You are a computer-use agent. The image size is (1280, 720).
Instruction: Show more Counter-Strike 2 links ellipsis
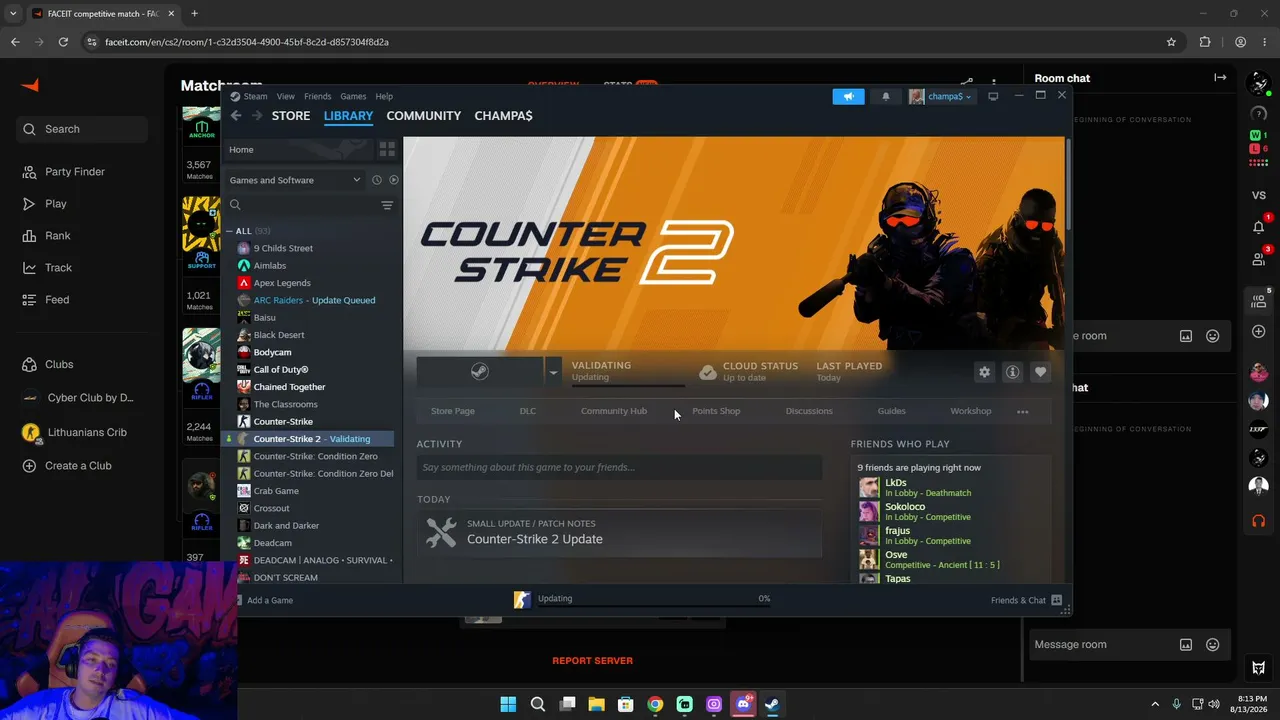click(1022, 411)
